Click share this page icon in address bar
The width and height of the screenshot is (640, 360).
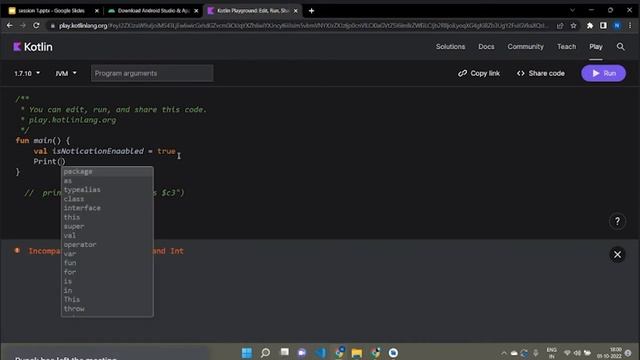[x=560, y=26]
